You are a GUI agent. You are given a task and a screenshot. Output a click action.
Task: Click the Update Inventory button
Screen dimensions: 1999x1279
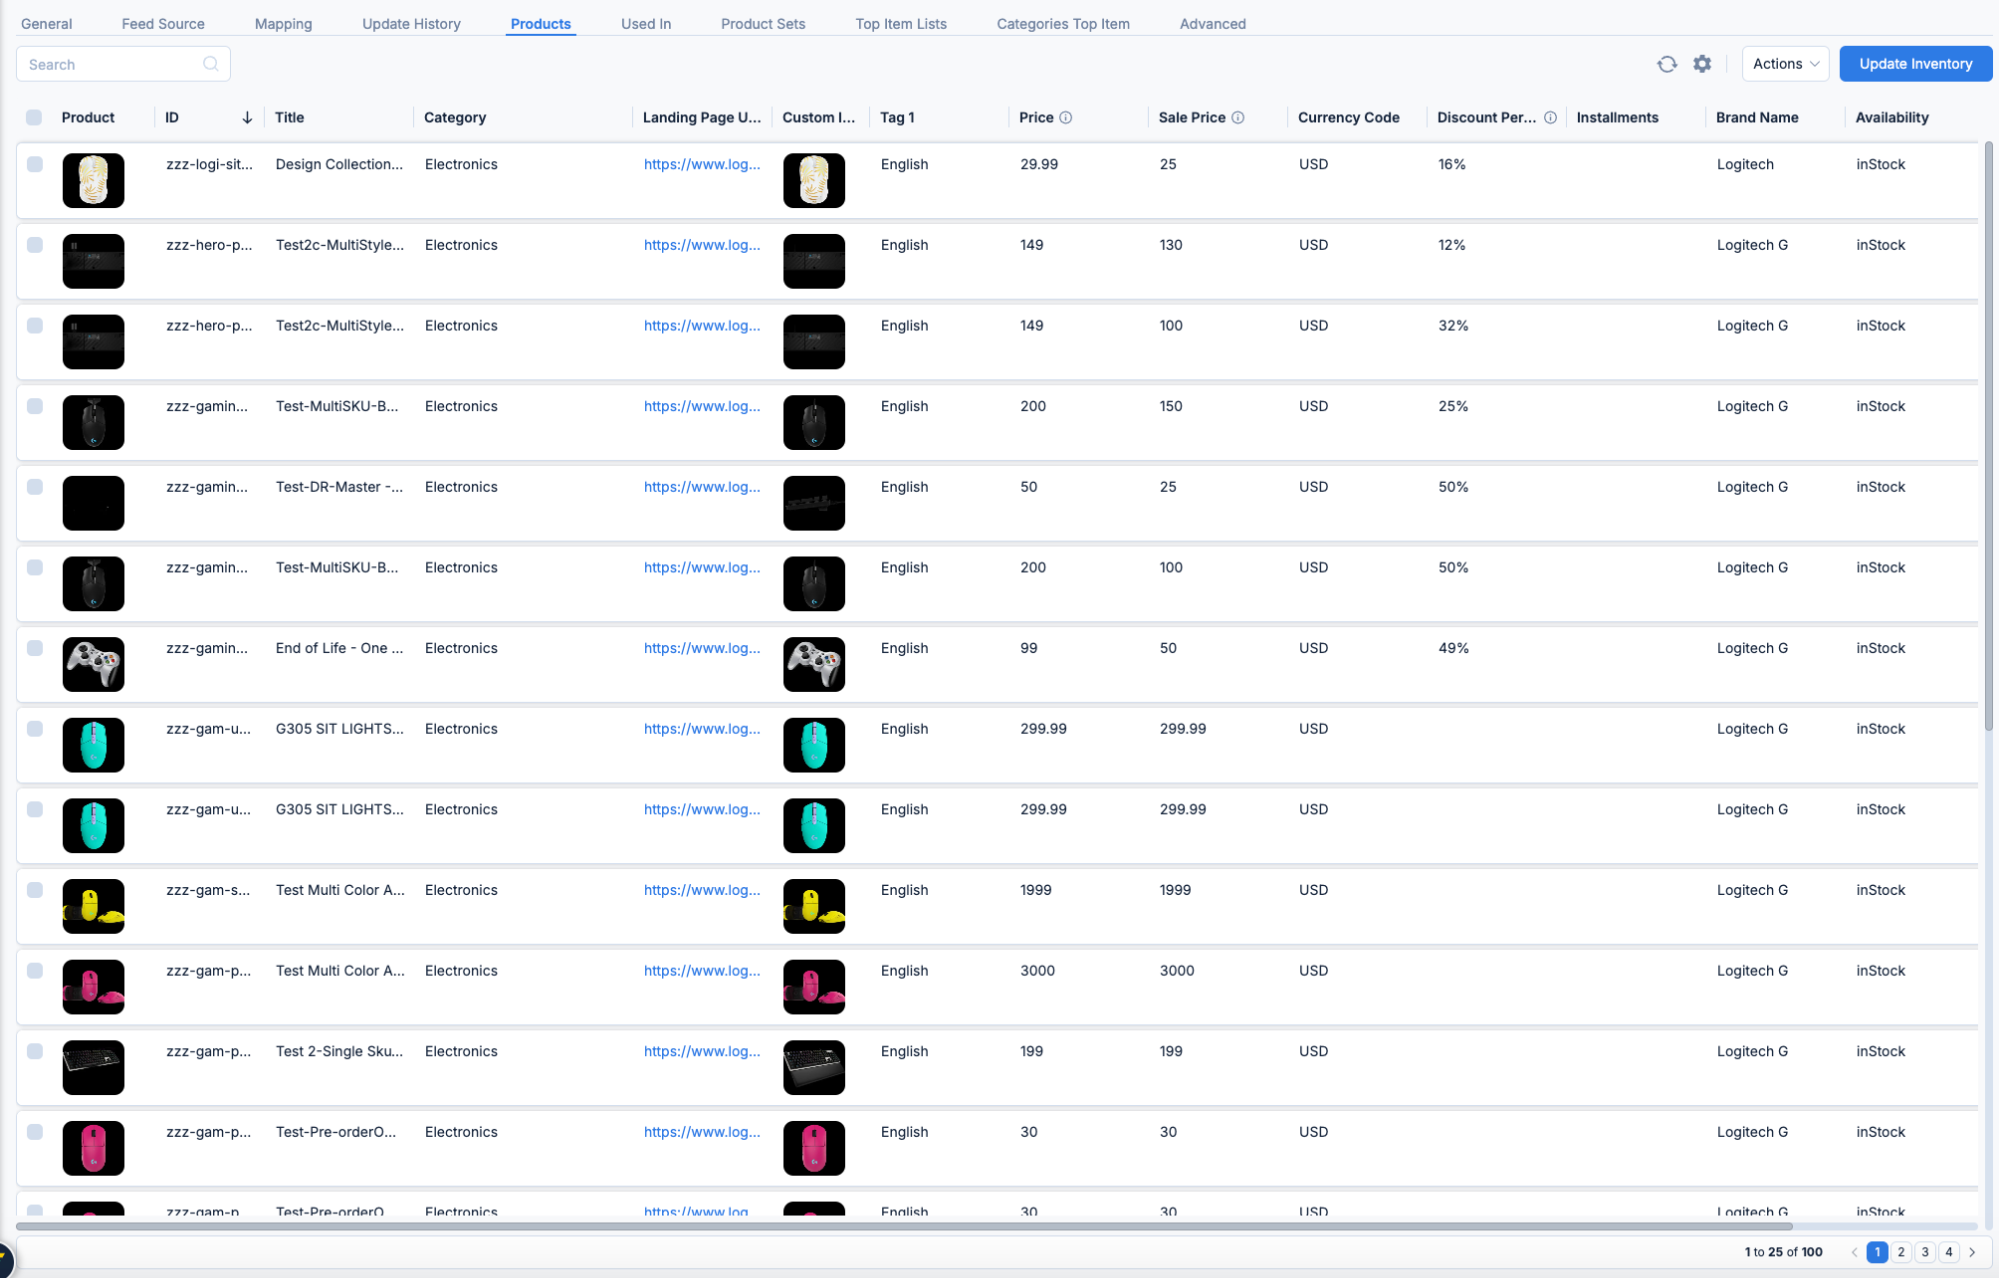[x=1915, y=64]
